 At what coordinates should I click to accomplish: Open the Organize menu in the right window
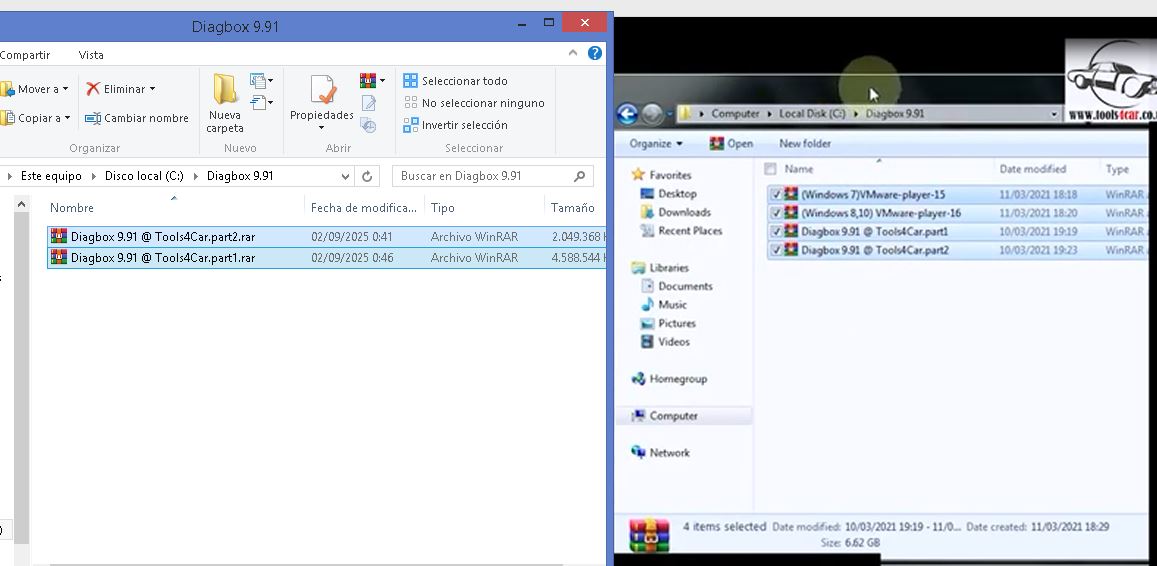point(656,144)
